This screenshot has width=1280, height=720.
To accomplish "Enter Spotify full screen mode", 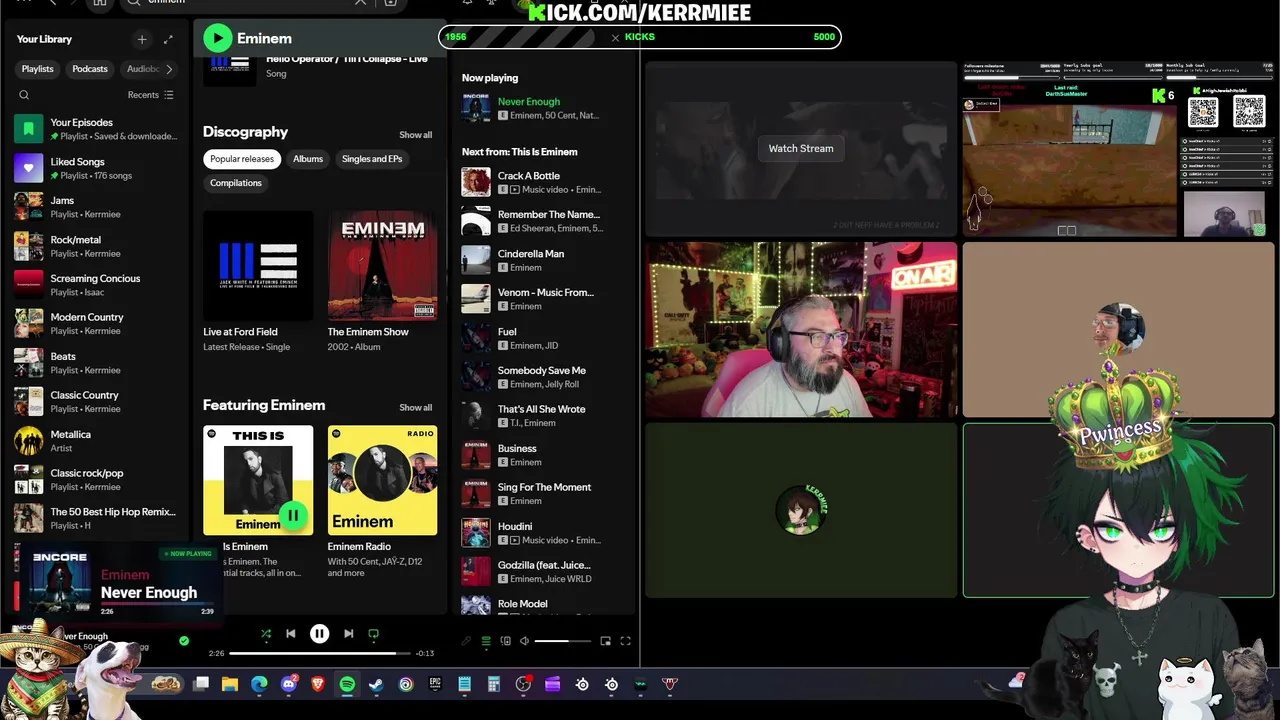I will tap(626, 641).
